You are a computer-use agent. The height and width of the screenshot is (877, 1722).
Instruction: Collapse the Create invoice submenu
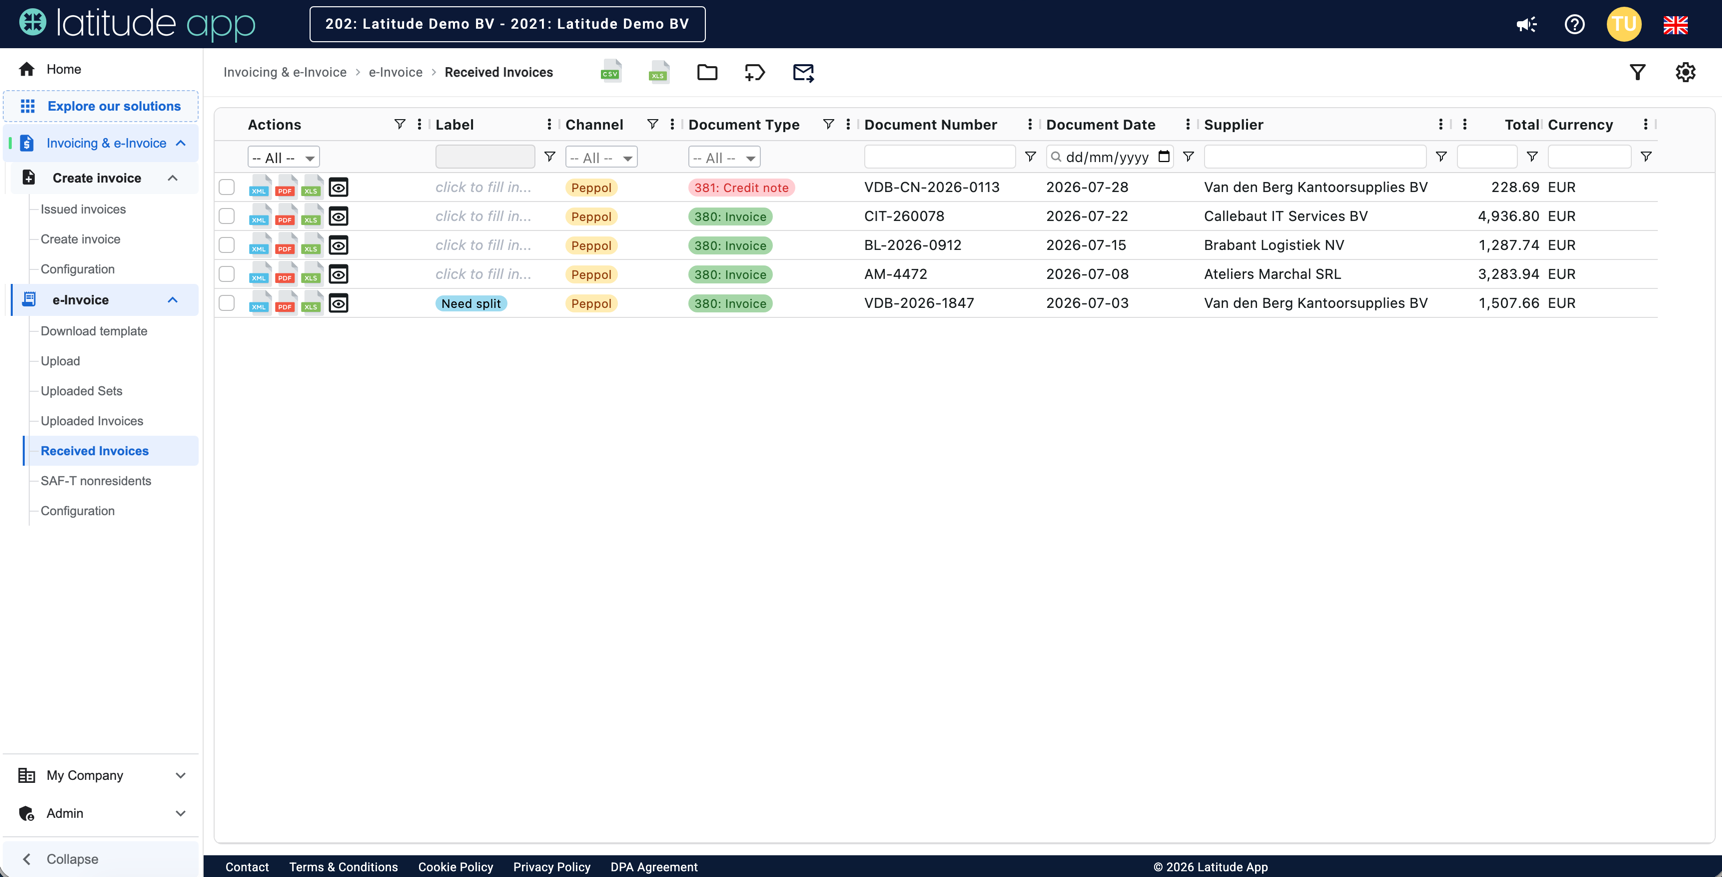173,178
